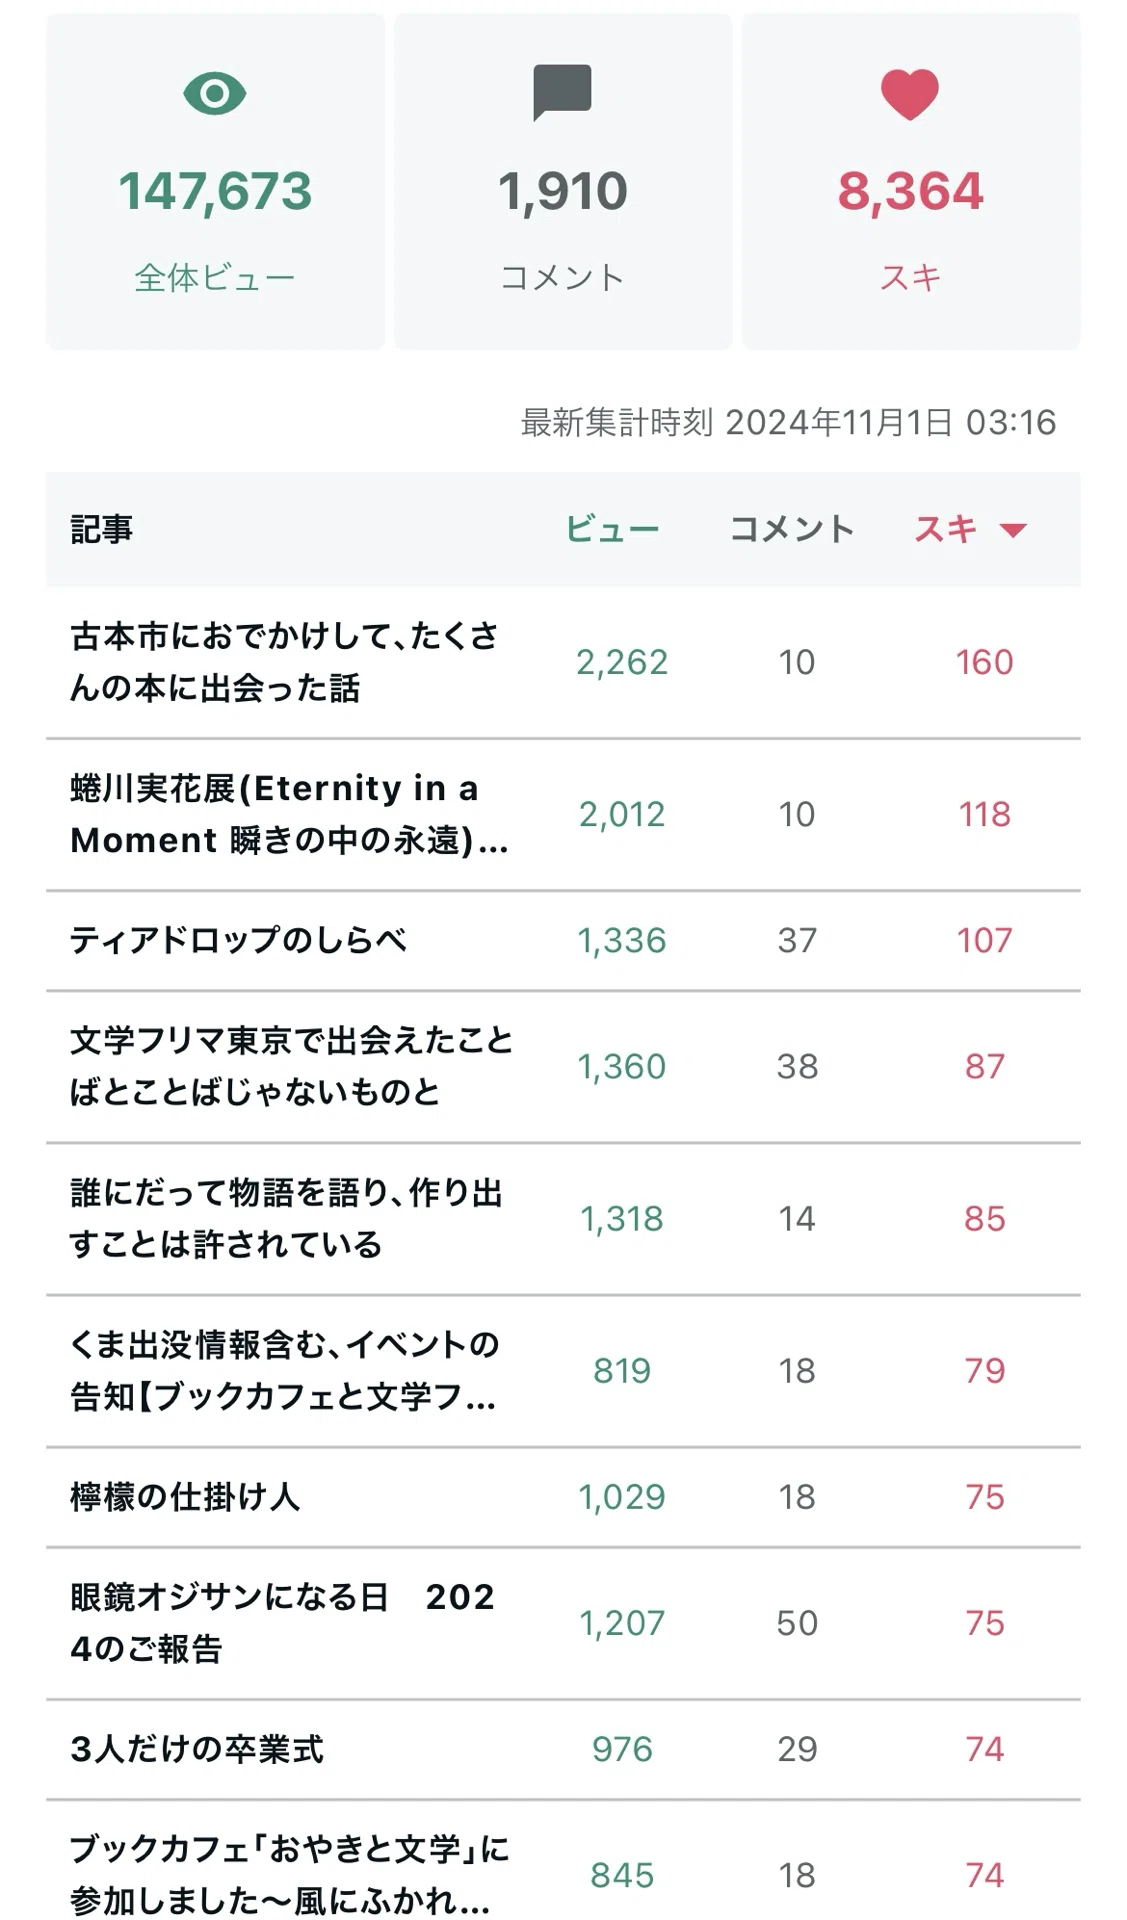Open article 古本市におでかけして

(284, 662)
